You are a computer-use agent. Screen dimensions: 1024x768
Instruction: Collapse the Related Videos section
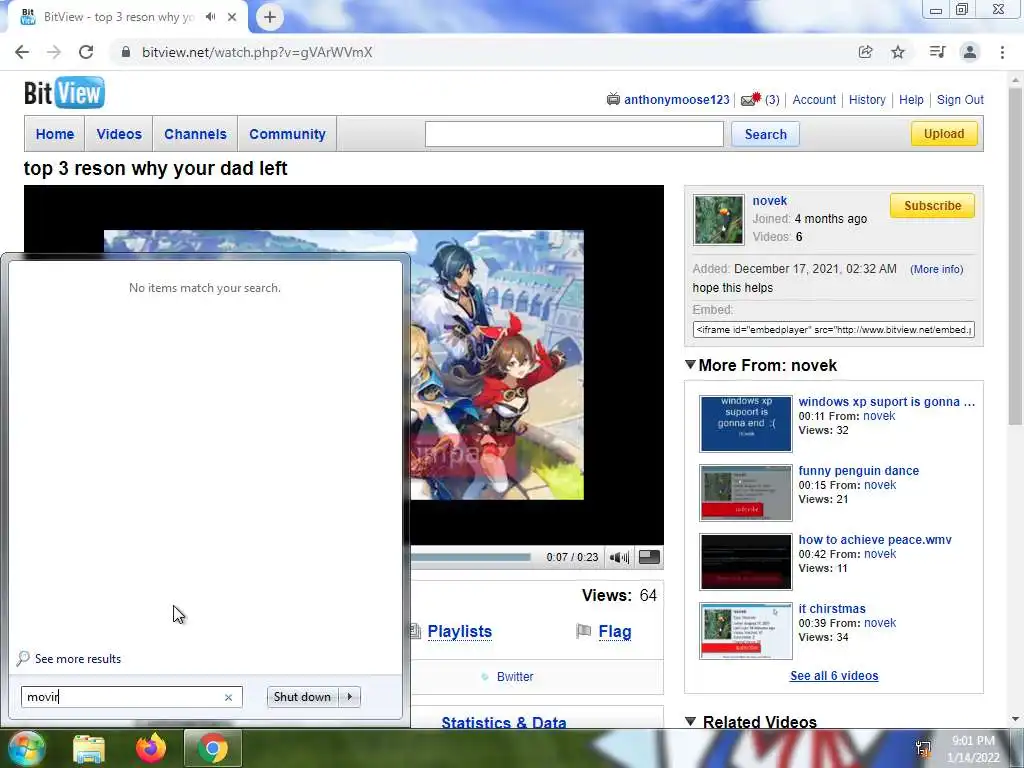[x=690, y=721]
